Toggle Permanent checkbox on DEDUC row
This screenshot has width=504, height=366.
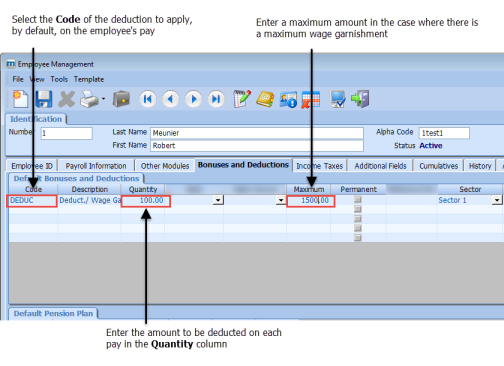(x=358, y=200)
